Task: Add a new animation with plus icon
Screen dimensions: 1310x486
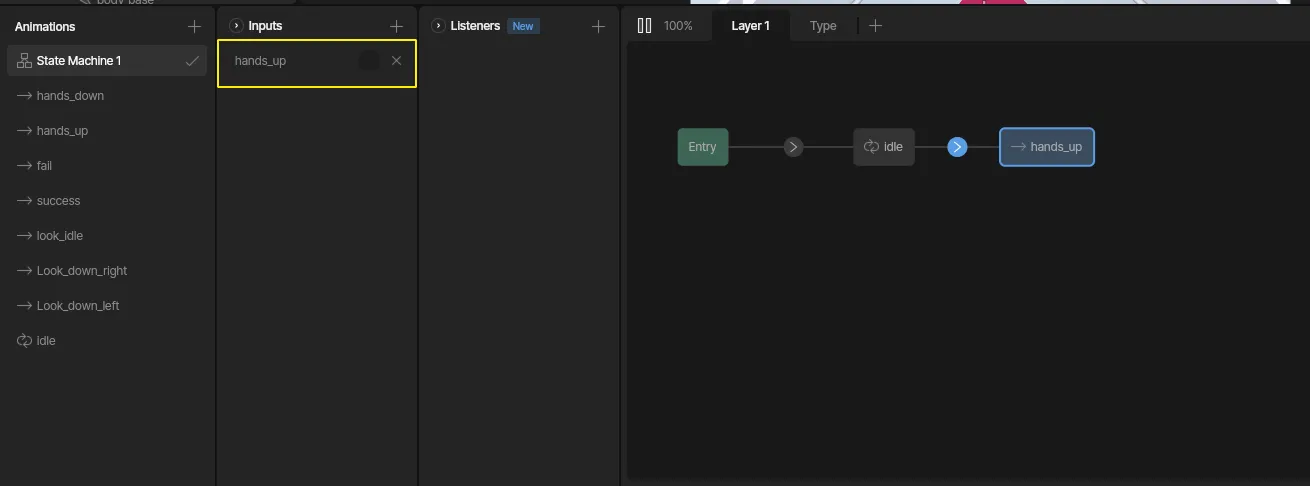Action: click(x=194, y=26)
